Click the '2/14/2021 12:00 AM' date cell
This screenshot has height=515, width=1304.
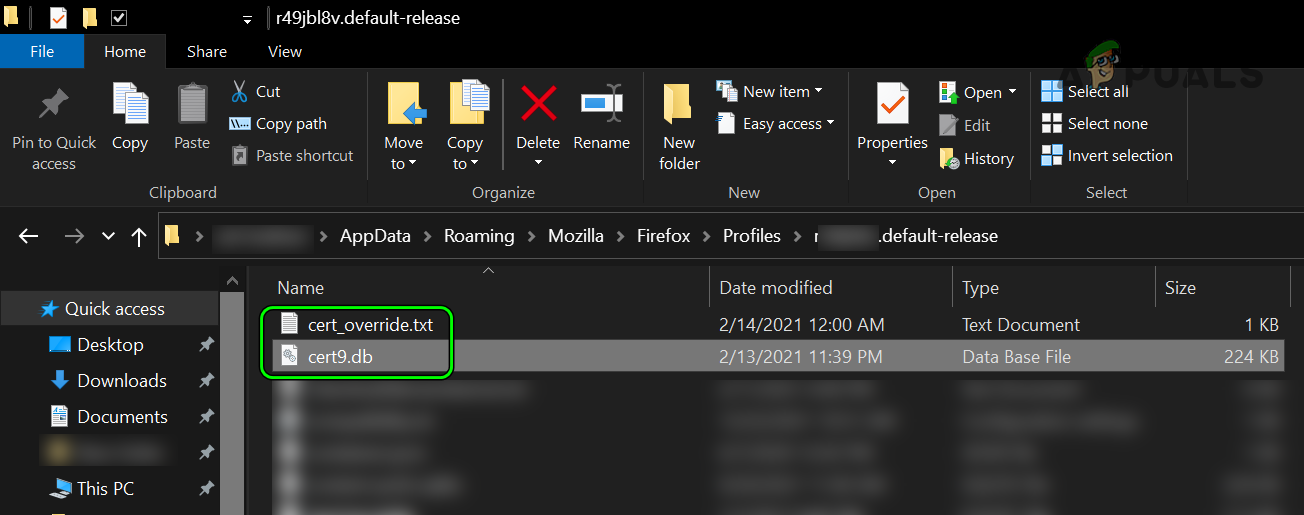802,324
